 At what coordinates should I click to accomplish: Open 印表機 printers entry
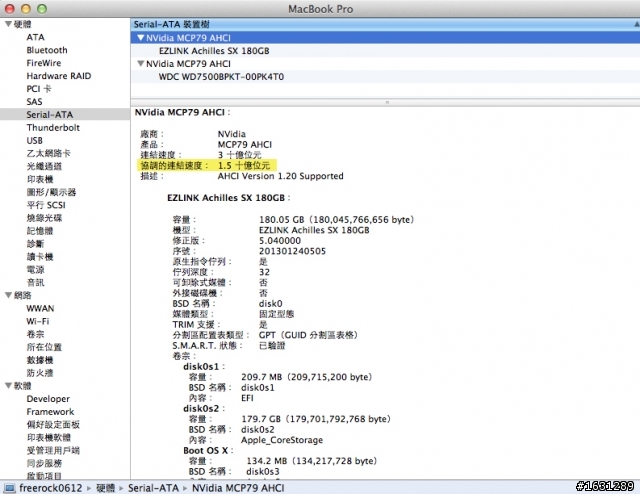pos(40,179)
